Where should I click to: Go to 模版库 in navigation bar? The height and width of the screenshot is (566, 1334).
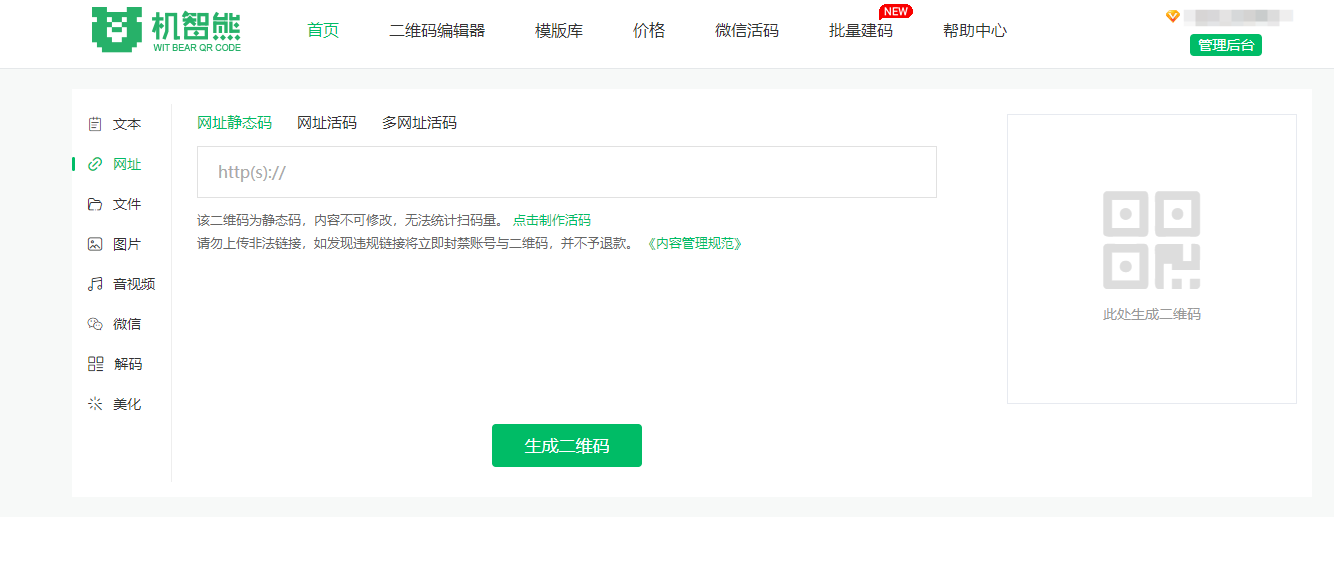pyautogui.click(x=559, y=31)
